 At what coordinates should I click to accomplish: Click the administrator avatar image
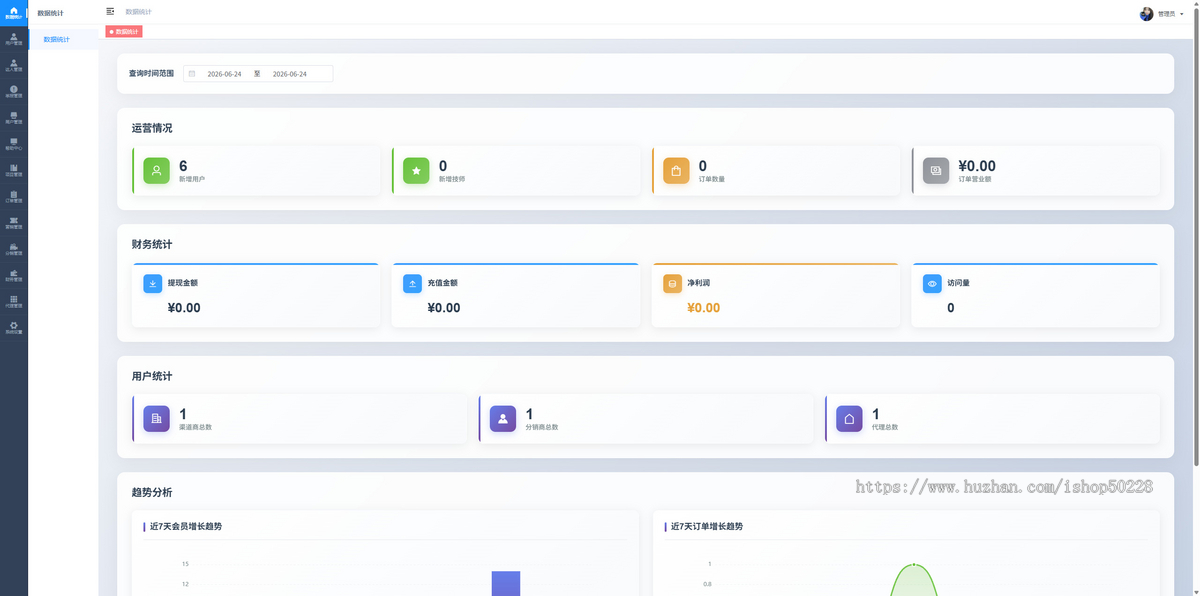click(1146, 14)
